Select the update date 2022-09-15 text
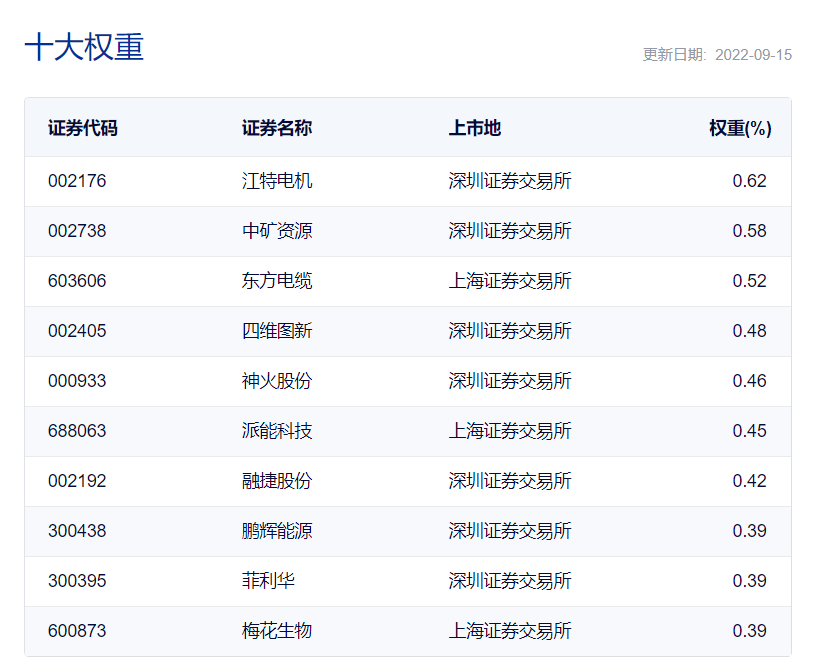Screen dimensions: 814x667 [x=753, y=55]
